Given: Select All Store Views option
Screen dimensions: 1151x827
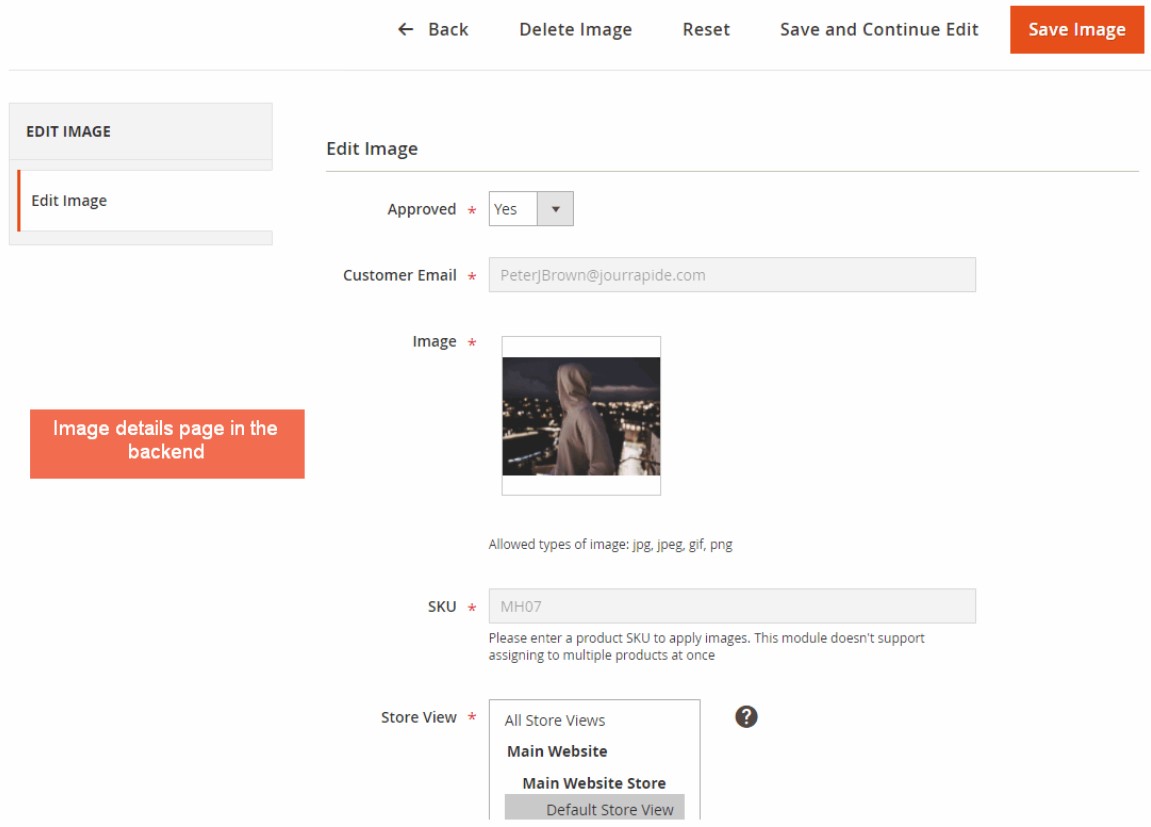Looking at the screenshot, I should [x=555, y=720].
